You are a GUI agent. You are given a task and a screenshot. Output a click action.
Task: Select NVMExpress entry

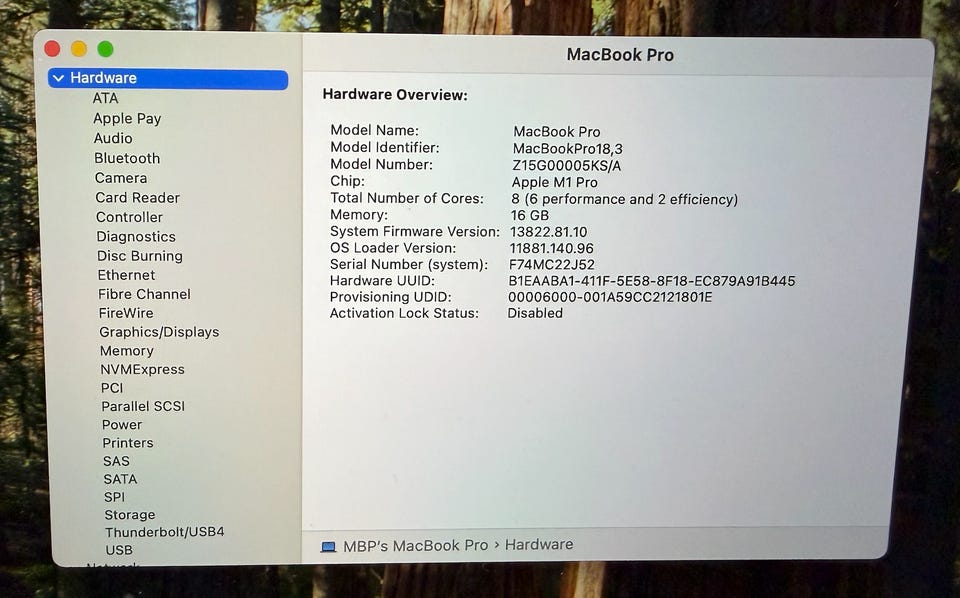point(143,370)
